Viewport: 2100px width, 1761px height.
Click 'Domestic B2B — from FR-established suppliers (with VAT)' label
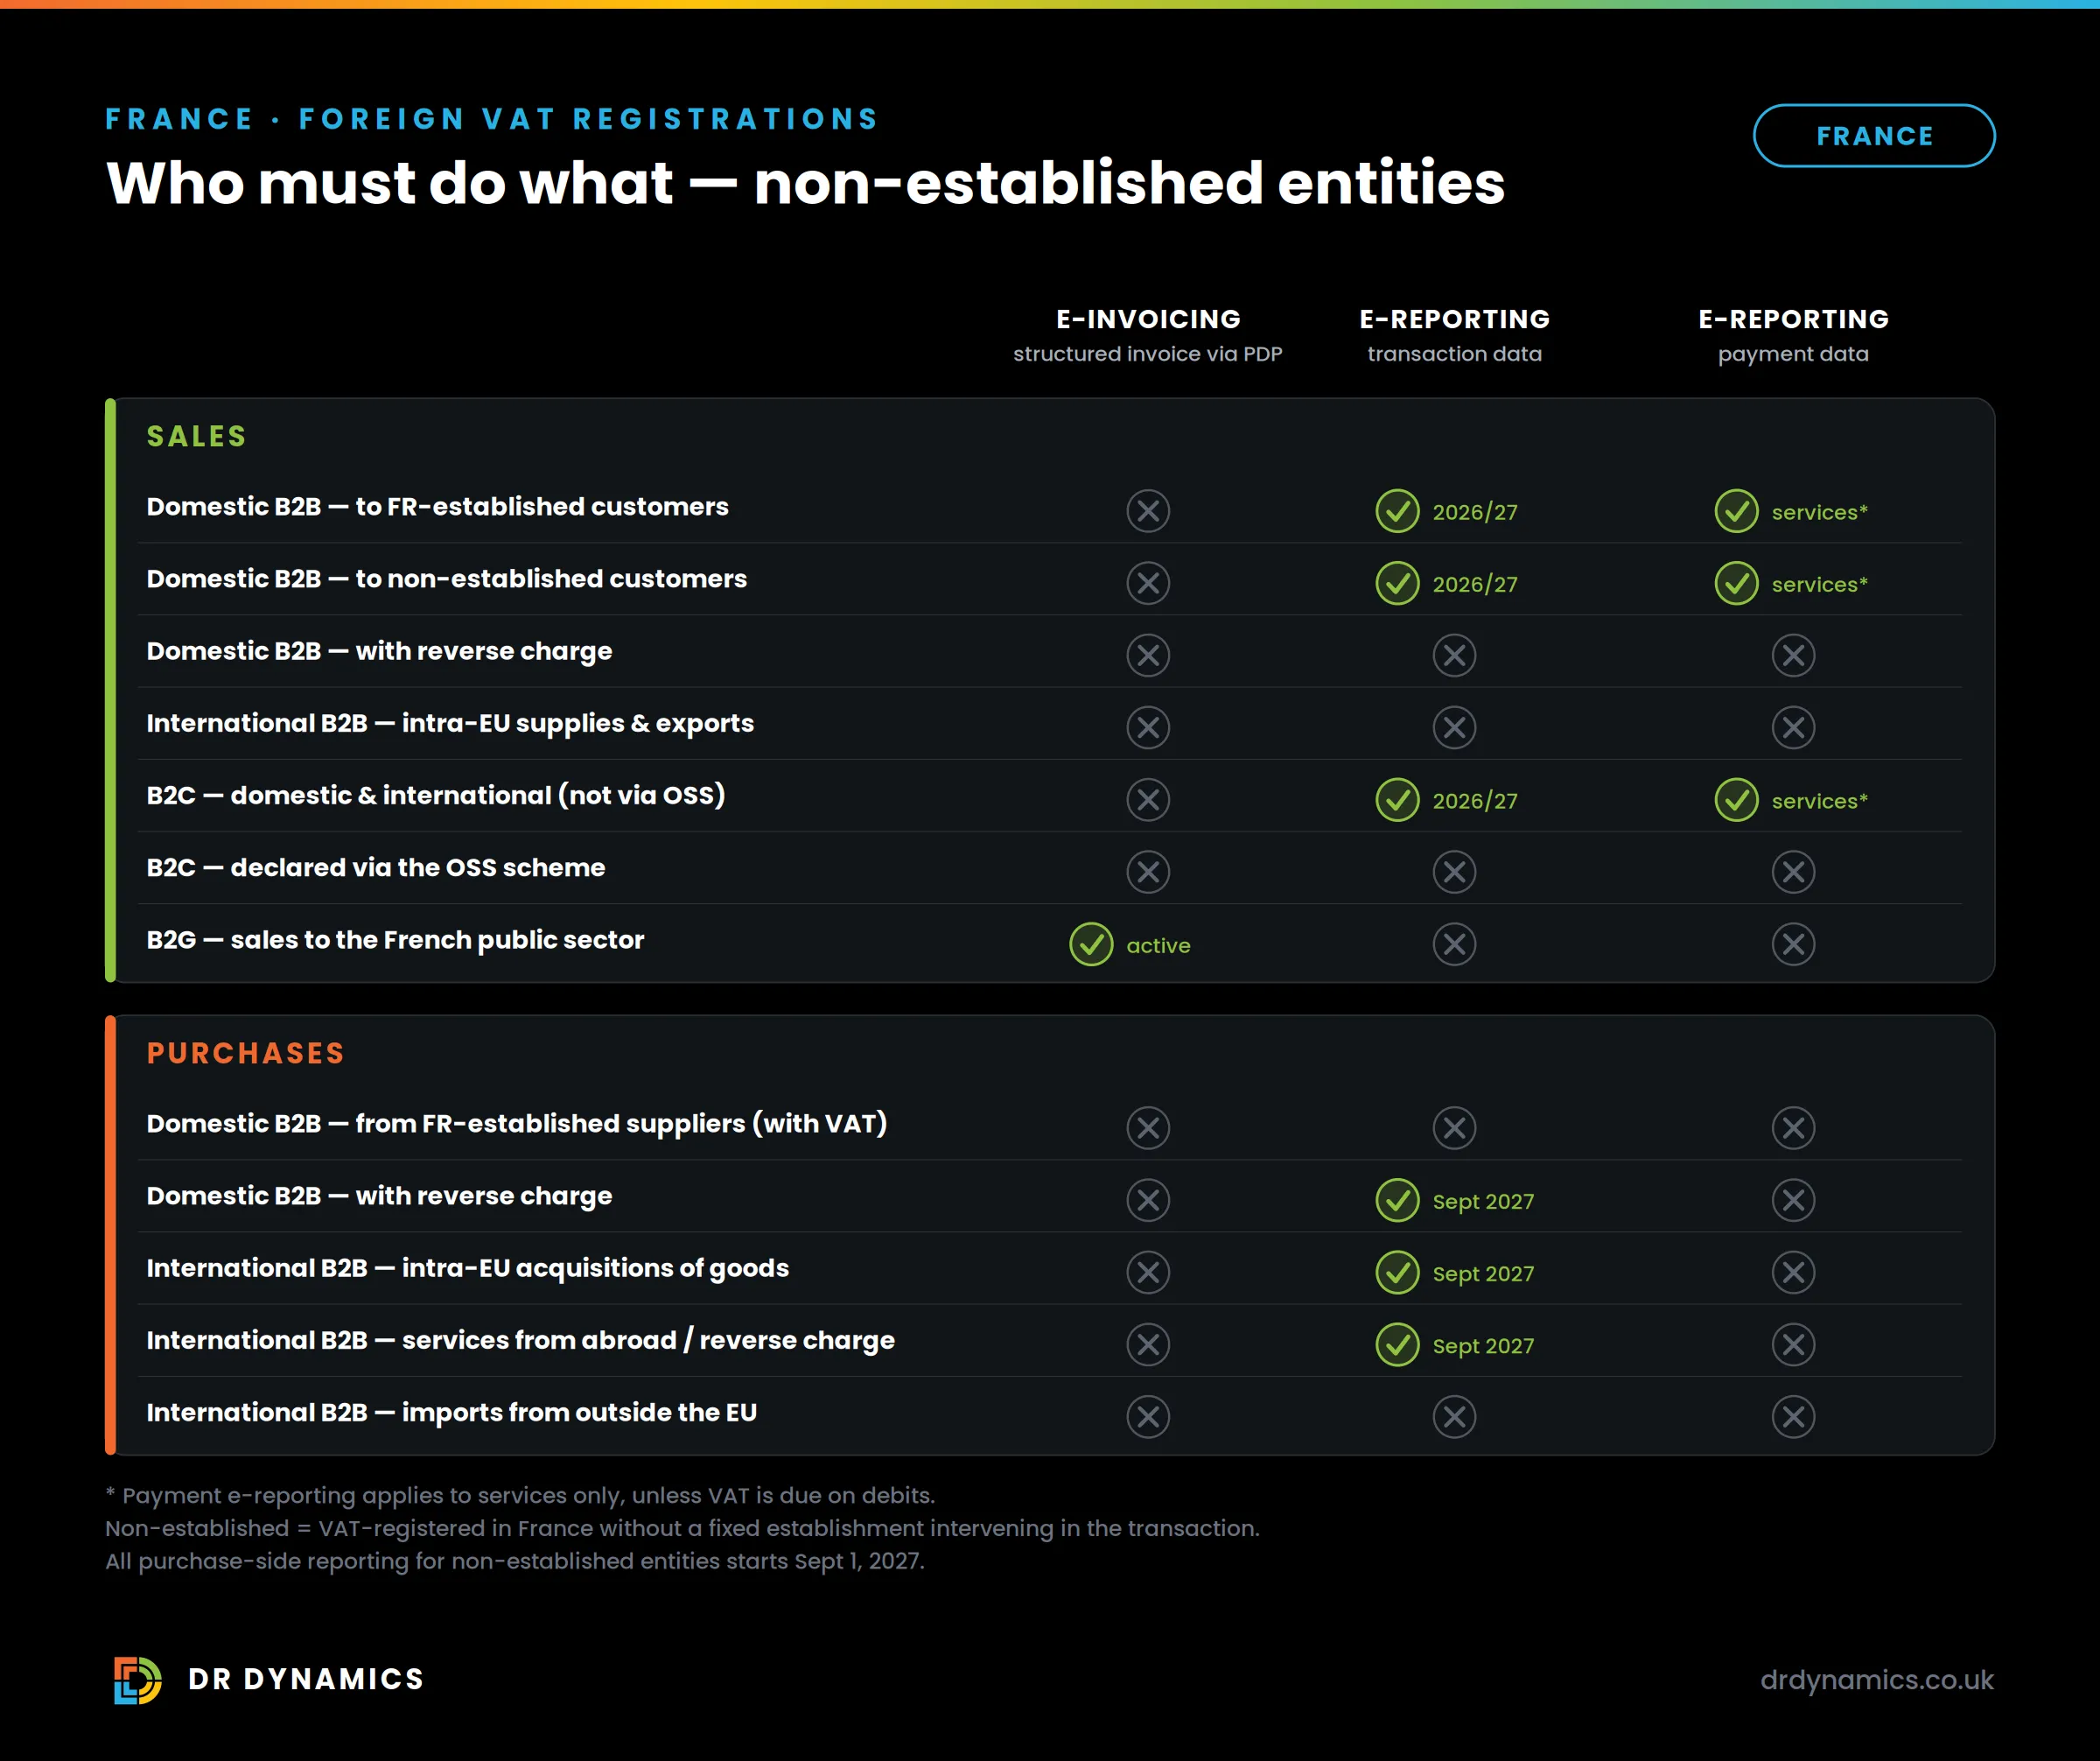pos(516,1124)
